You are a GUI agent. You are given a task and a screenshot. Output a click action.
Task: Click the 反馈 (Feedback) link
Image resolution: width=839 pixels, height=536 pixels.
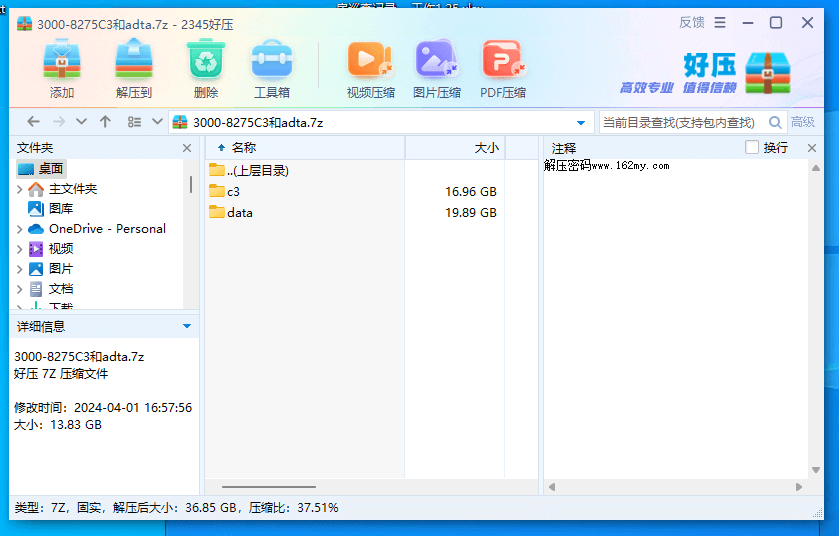point(691,23)
